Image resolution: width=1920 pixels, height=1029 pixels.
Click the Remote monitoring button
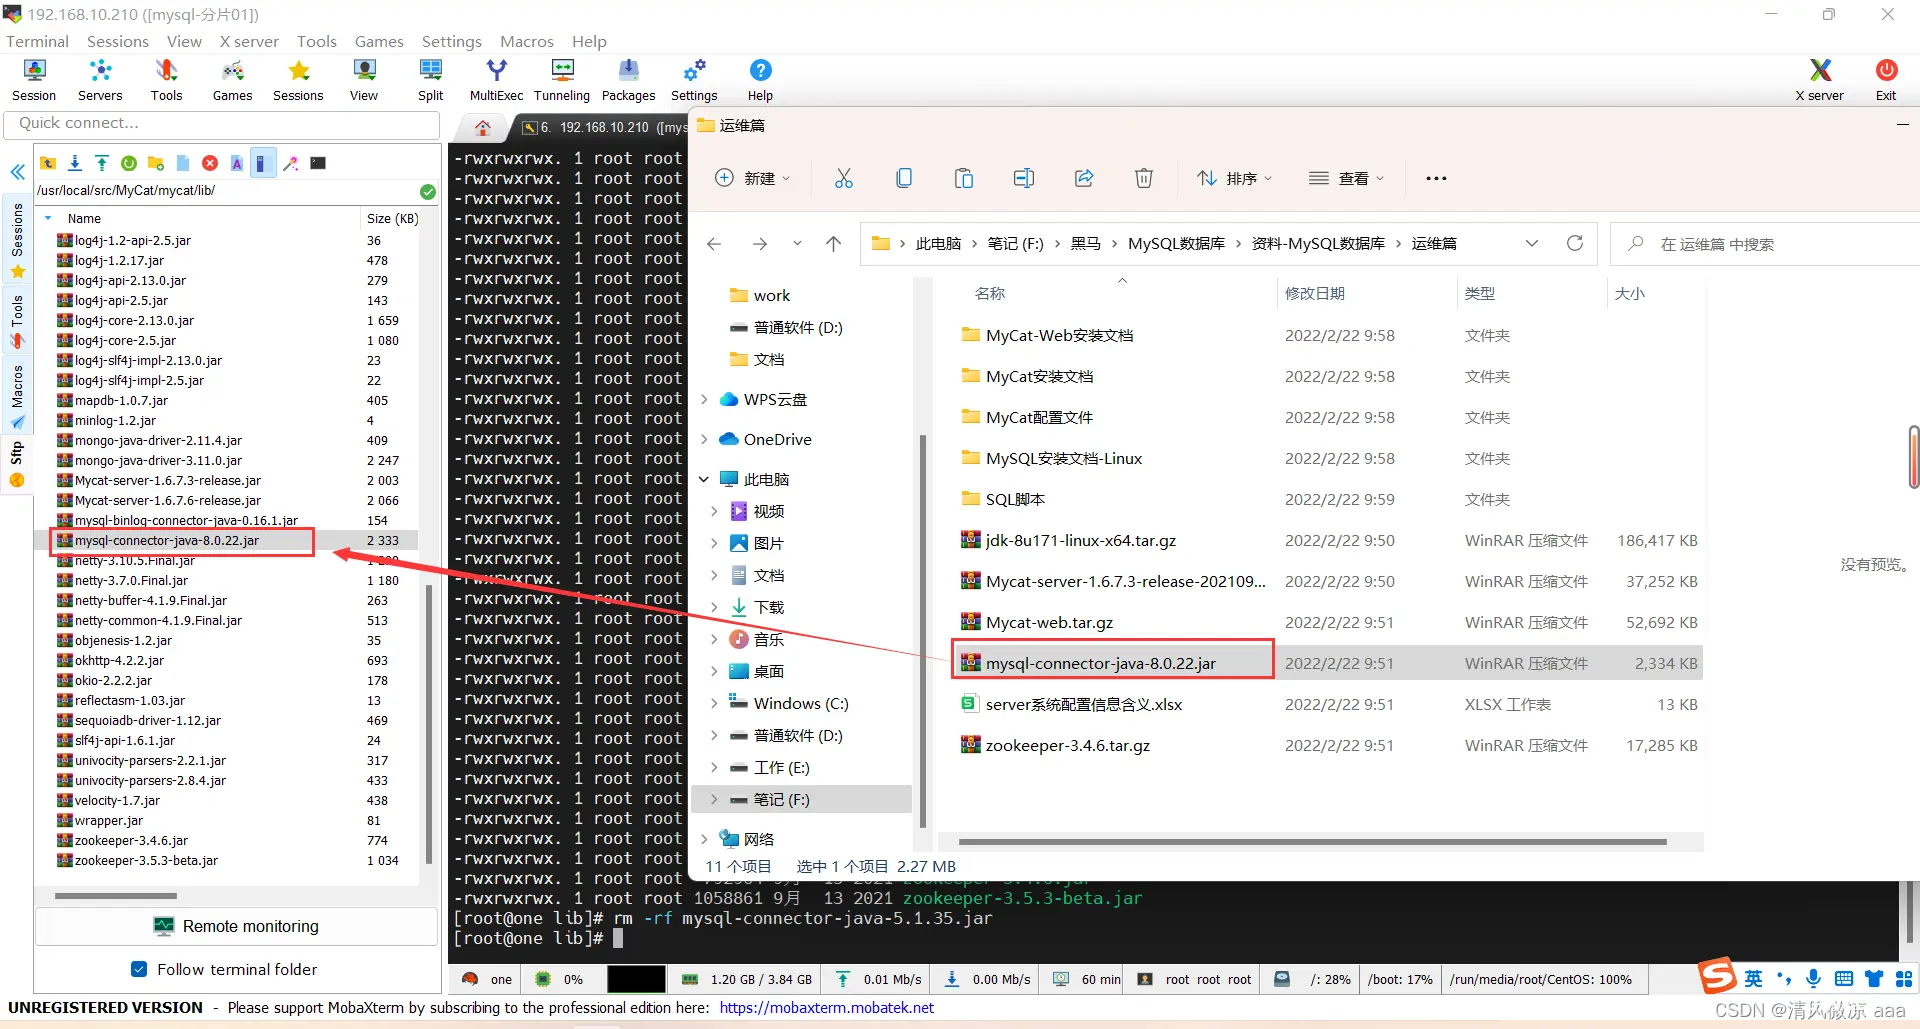click(237, 926)
